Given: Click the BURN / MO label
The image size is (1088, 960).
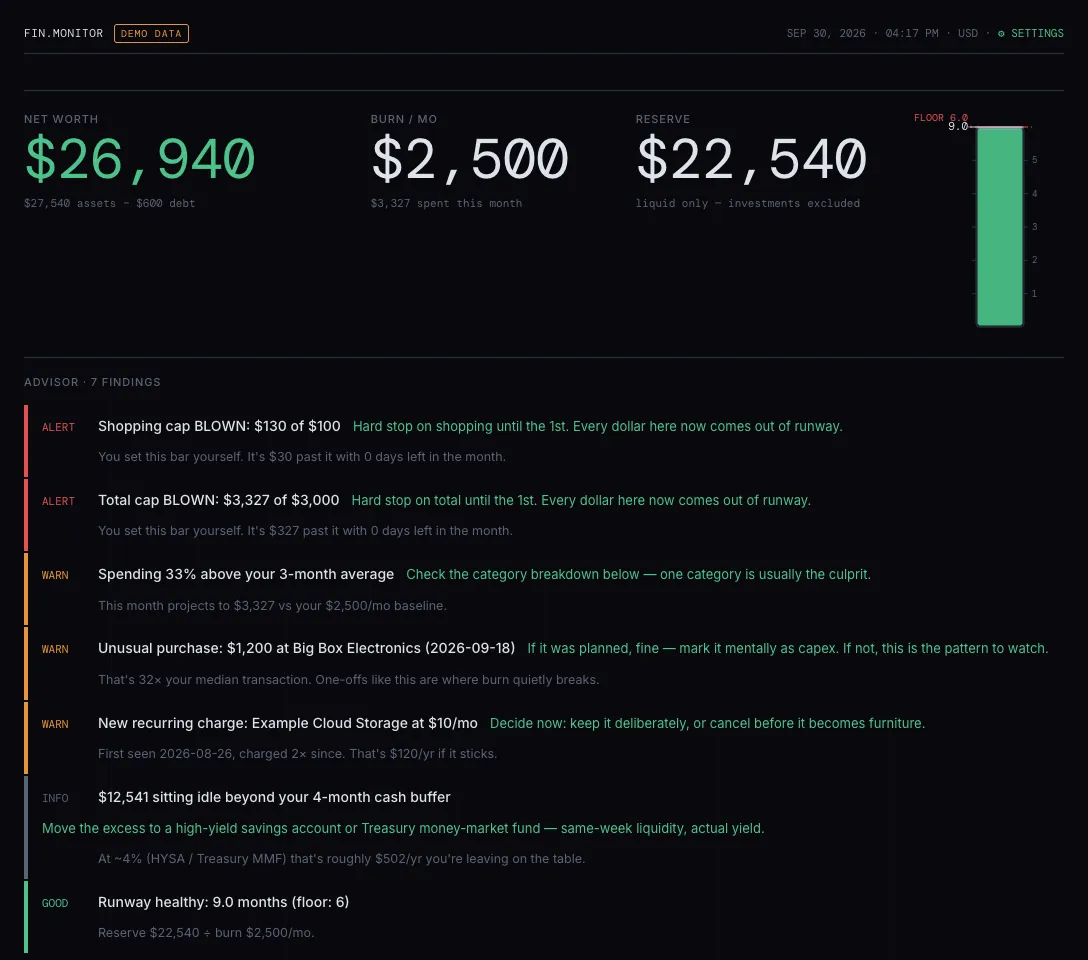Looking at the screenshot, I should pyautogui.click(x=404, y=119).
